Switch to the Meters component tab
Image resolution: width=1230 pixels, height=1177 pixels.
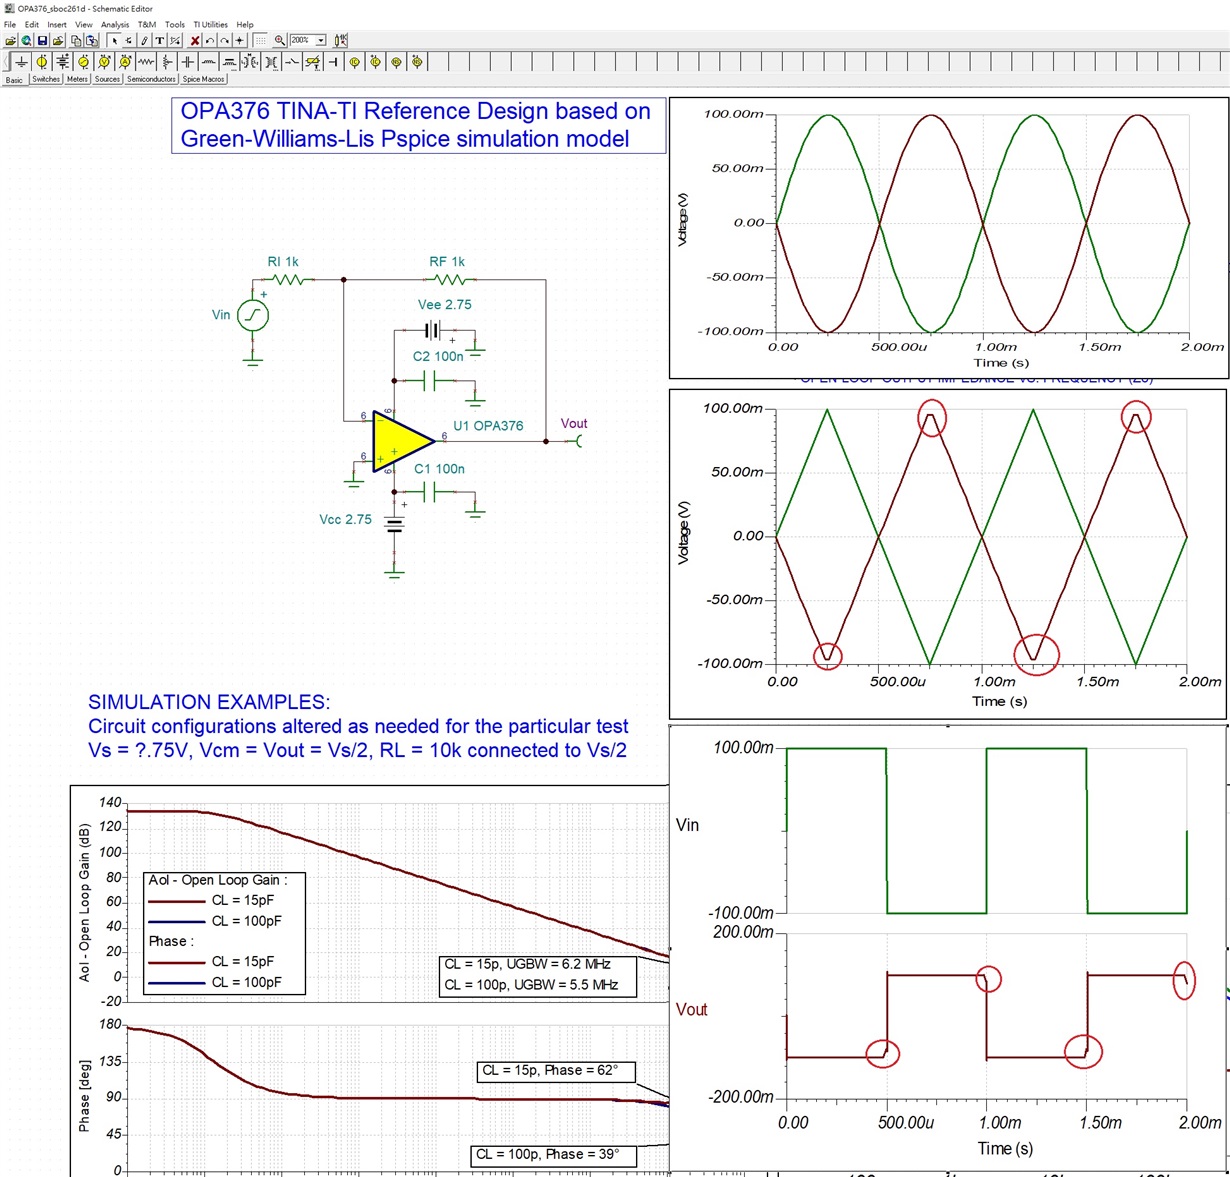point(77,79)
